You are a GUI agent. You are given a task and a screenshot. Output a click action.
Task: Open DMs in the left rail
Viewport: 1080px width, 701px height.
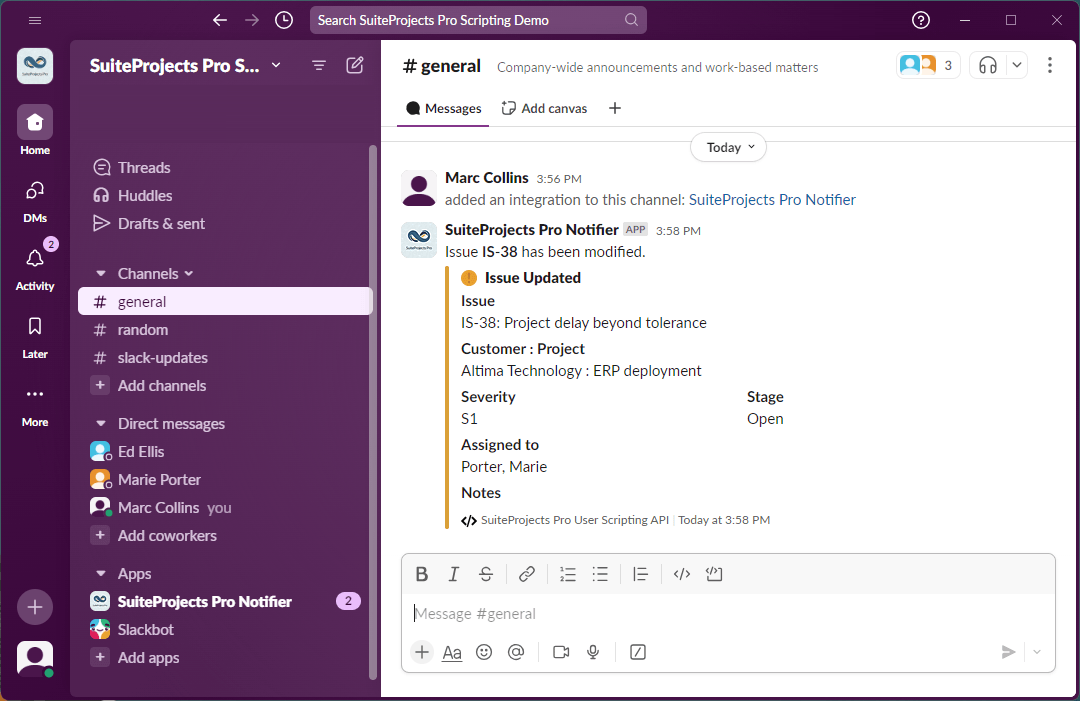click(35, 202)
